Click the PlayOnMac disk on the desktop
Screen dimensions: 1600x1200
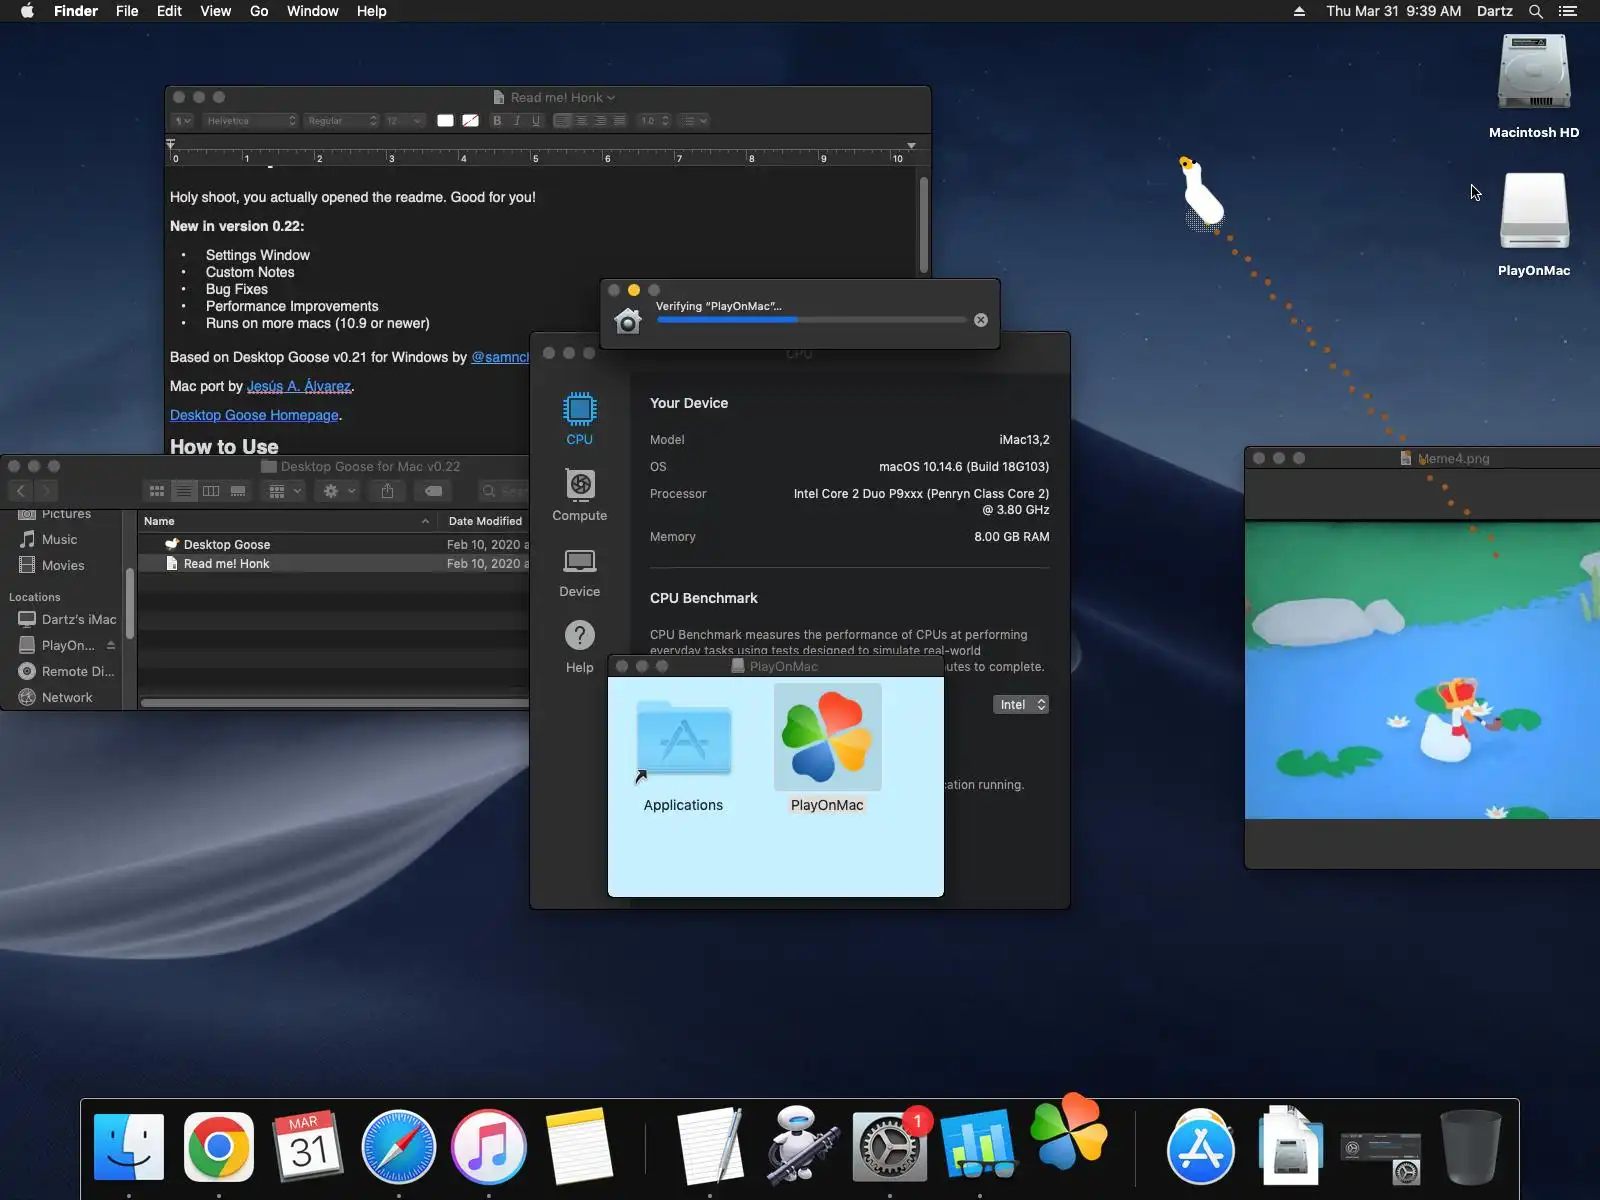[1534, 224]
